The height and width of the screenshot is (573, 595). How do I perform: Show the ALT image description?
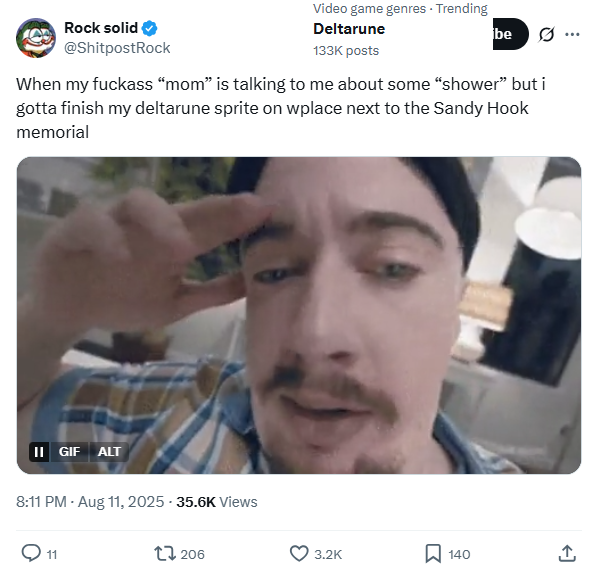(x=109, y=452)
